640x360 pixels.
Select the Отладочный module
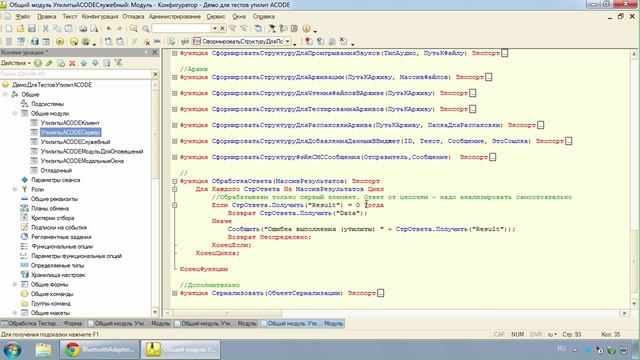[56, 171]
